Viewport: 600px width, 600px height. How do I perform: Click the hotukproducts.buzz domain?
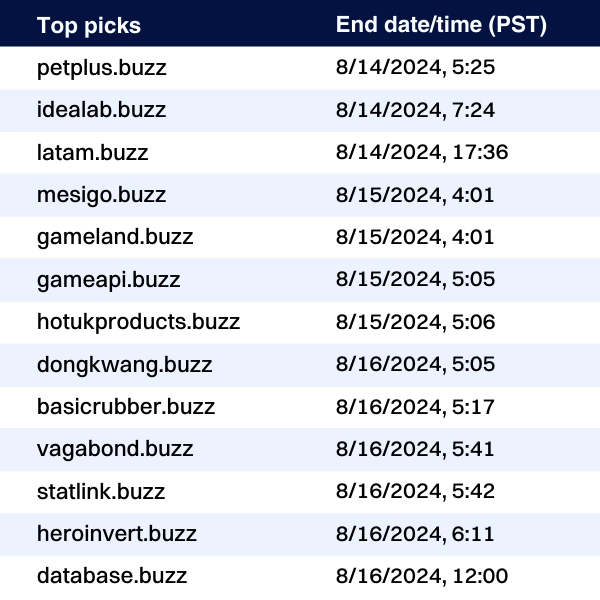point(138,322)
